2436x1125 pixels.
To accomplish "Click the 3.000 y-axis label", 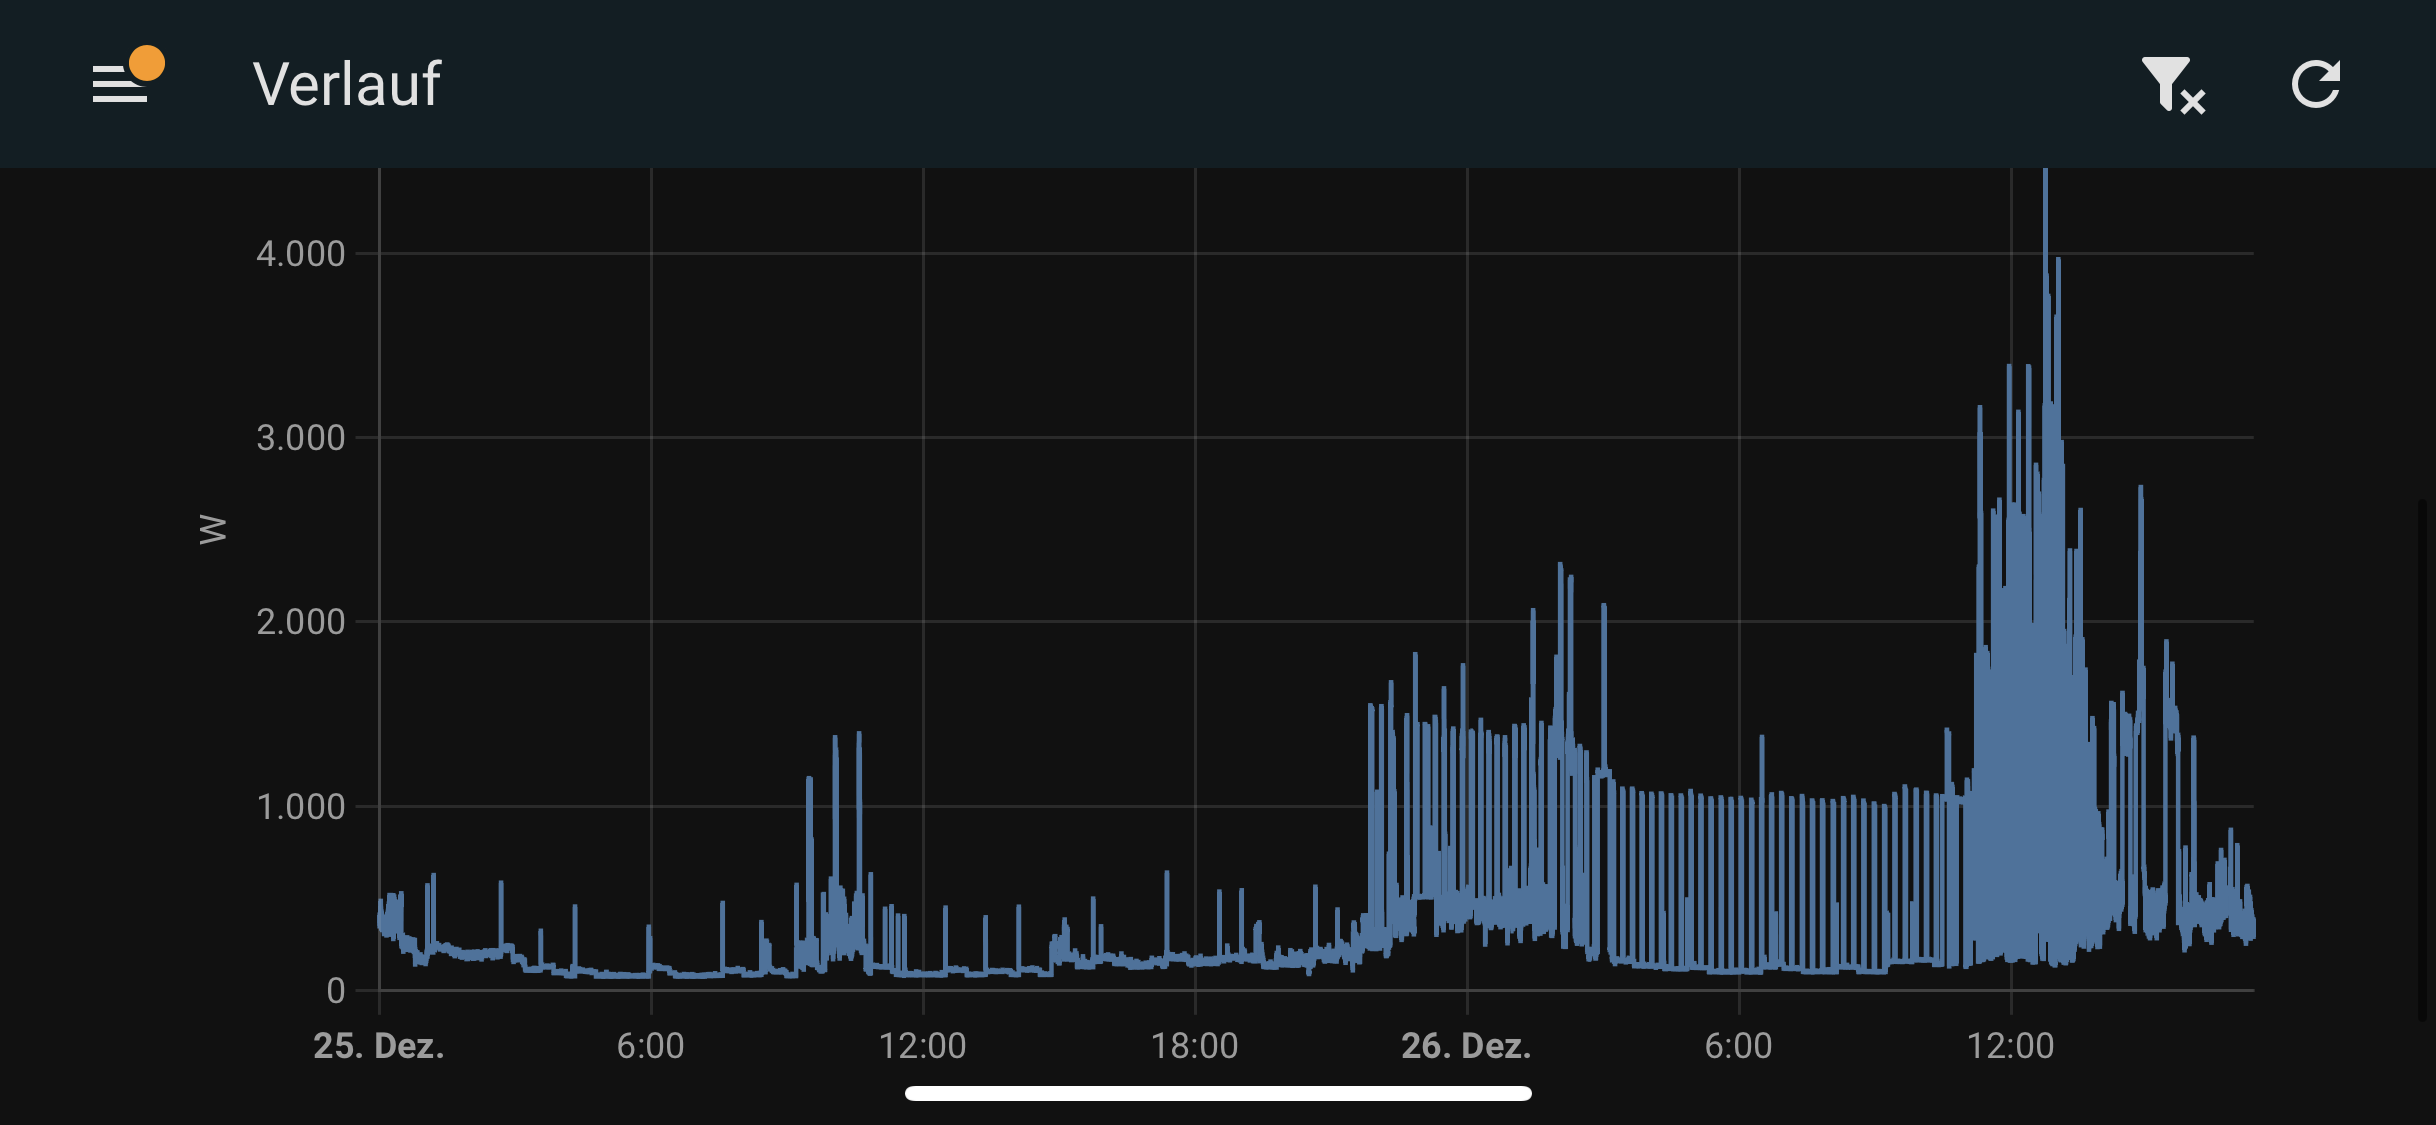I will click(x=300, y=438).
